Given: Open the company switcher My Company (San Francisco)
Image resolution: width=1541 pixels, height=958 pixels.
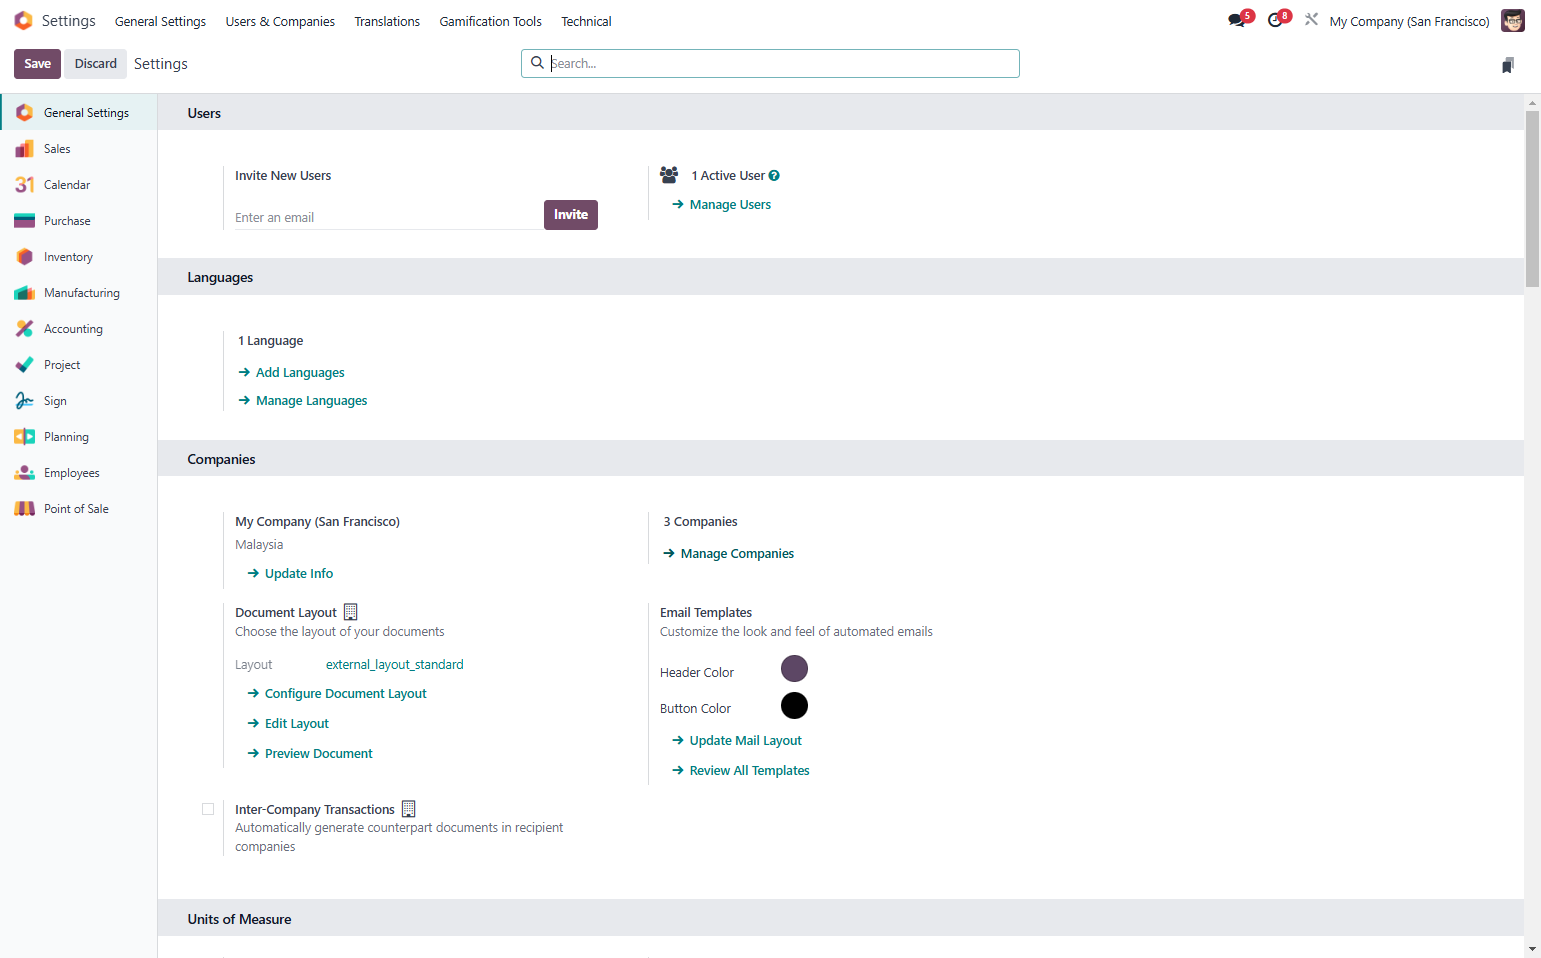Looking at the screenshot, I should 1409,21.
